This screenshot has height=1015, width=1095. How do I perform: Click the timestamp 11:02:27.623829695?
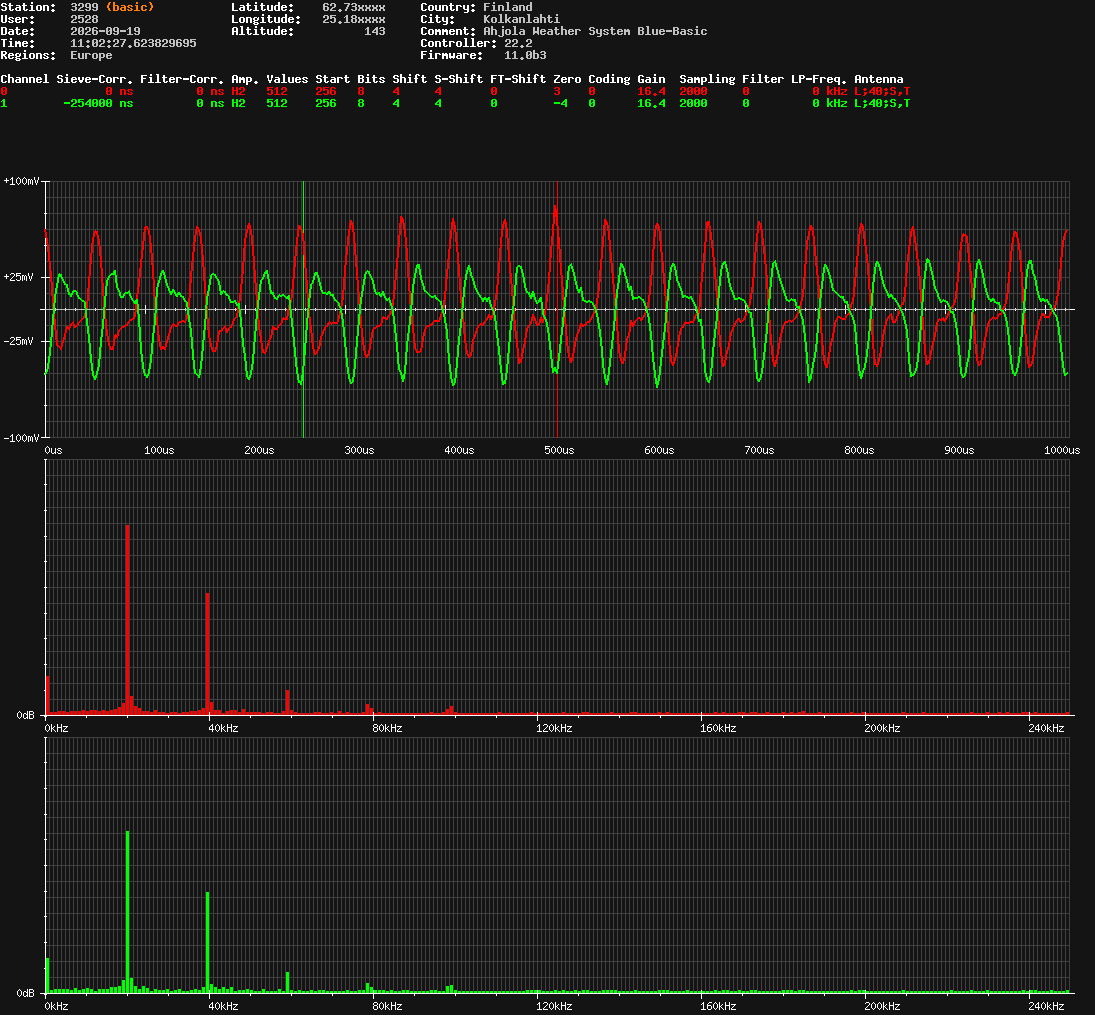click(x=133, y=43)
